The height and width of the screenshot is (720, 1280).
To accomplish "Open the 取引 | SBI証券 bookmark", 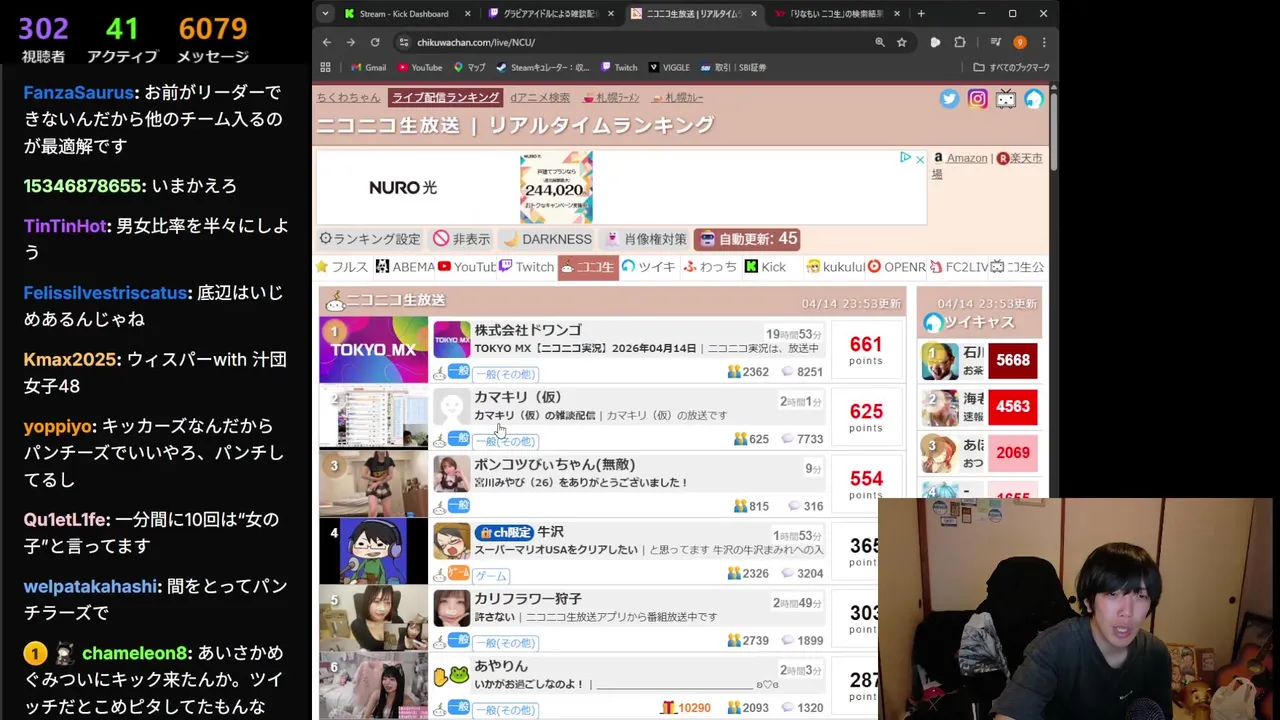I will [x=733, y=67].
